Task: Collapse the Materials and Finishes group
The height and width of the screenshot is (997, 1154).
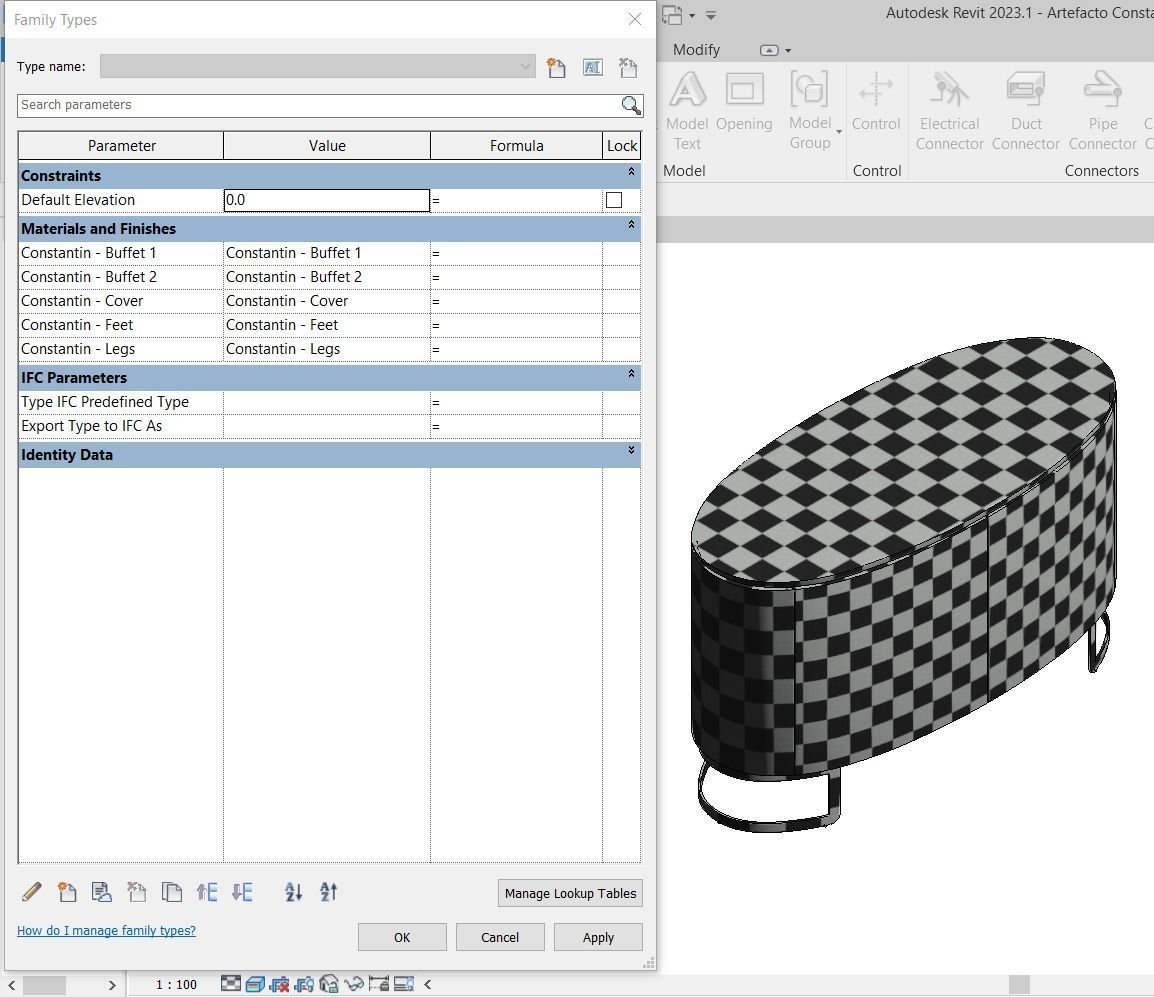Action: point(631,224)
